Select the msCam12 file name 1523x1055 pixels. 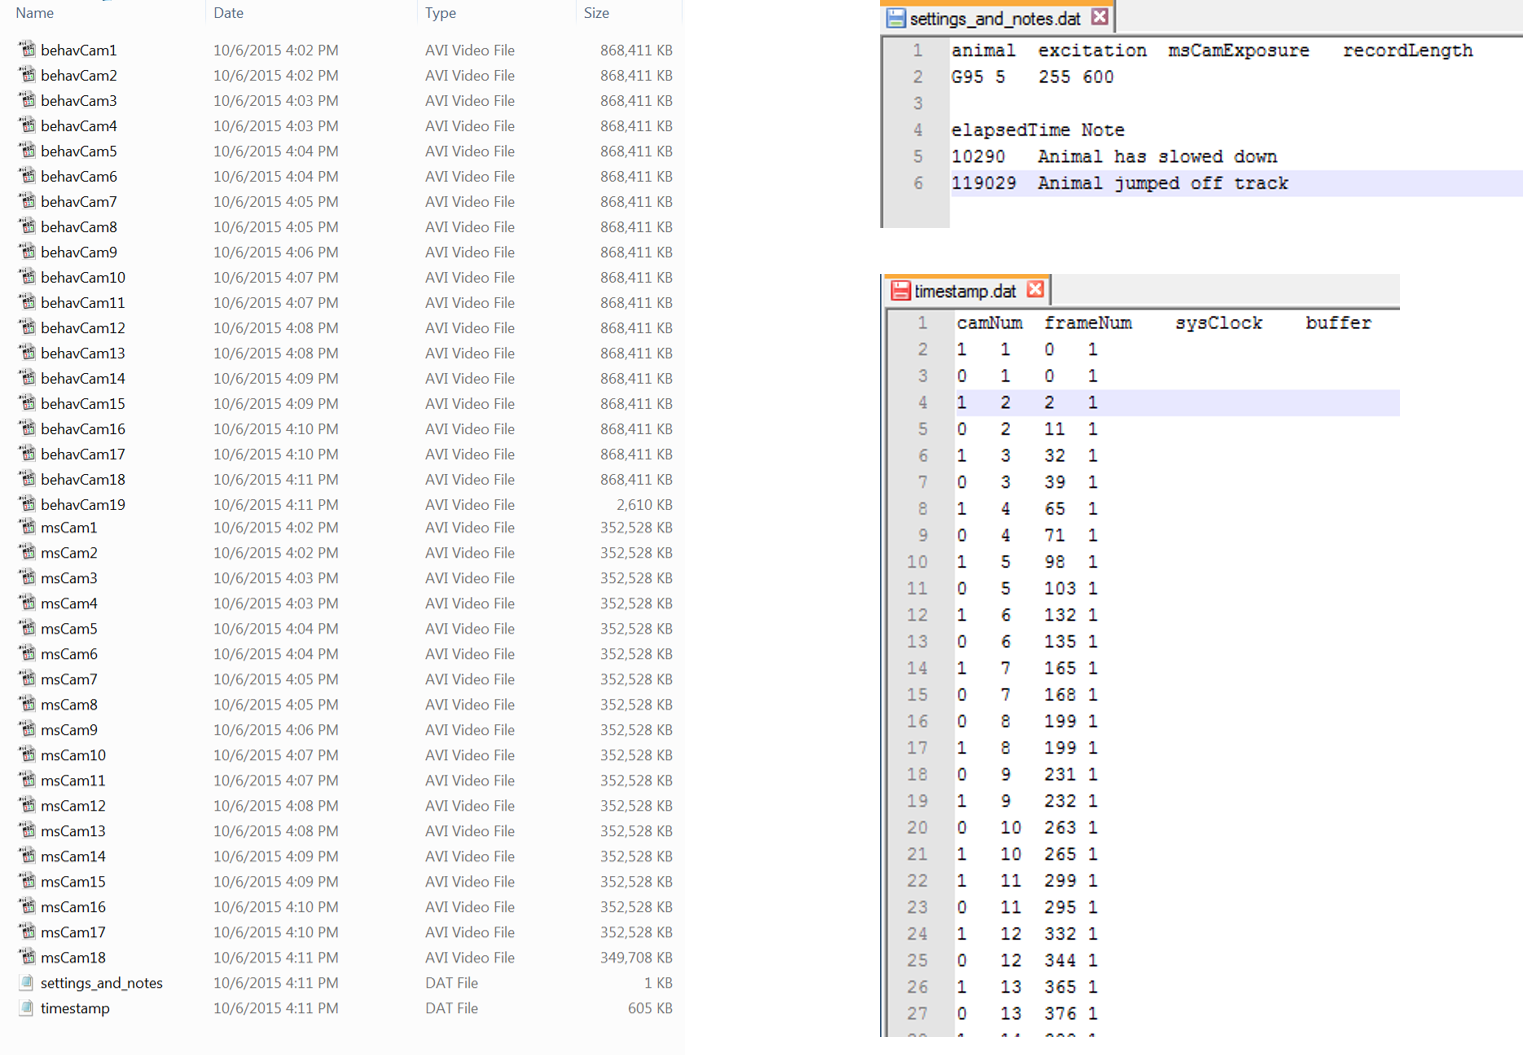coord(73,806)
